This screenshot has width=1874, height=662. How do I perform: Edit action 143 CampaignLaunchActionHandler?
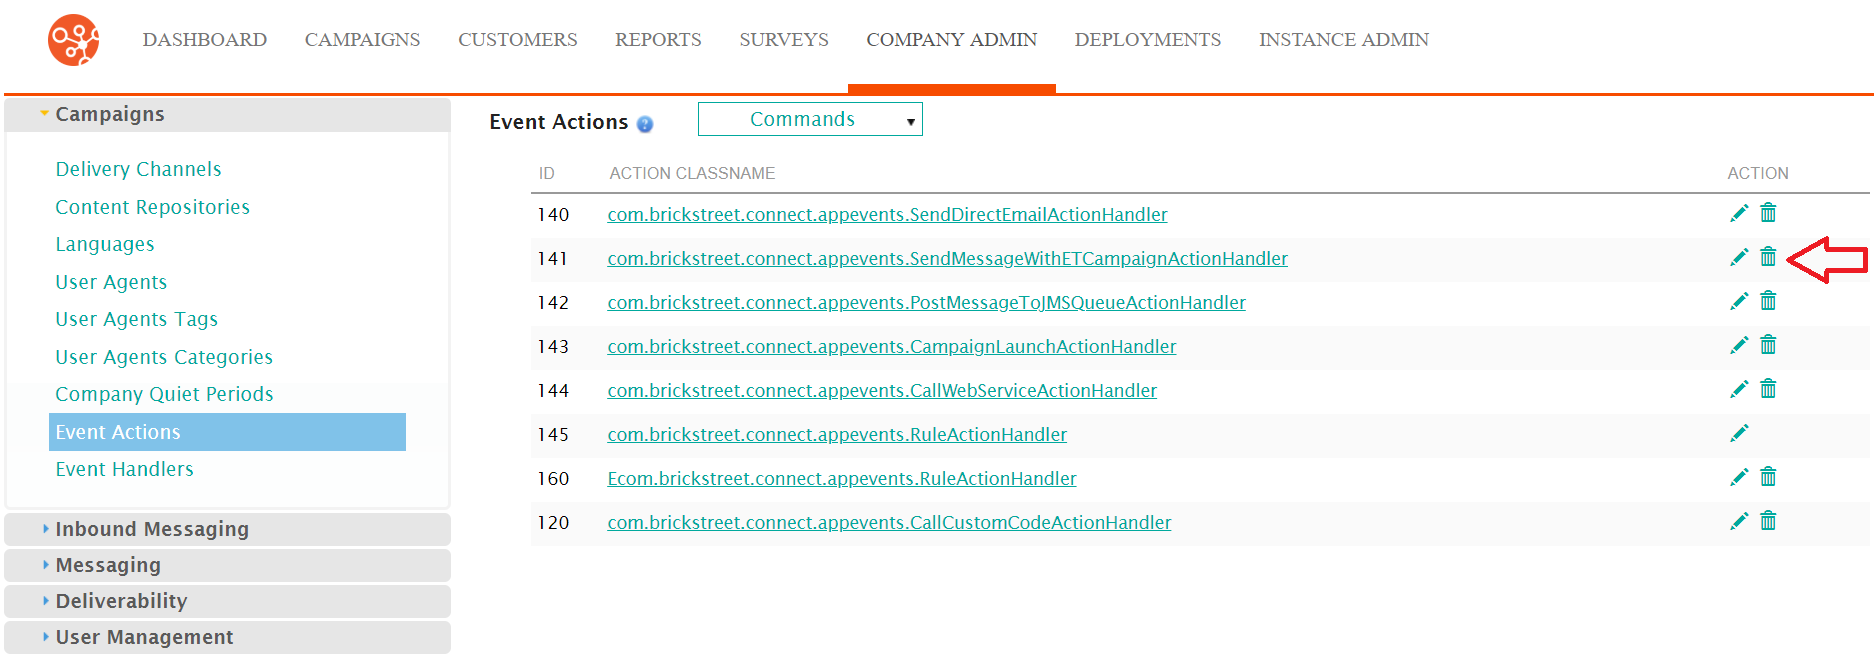(1739, 345)
